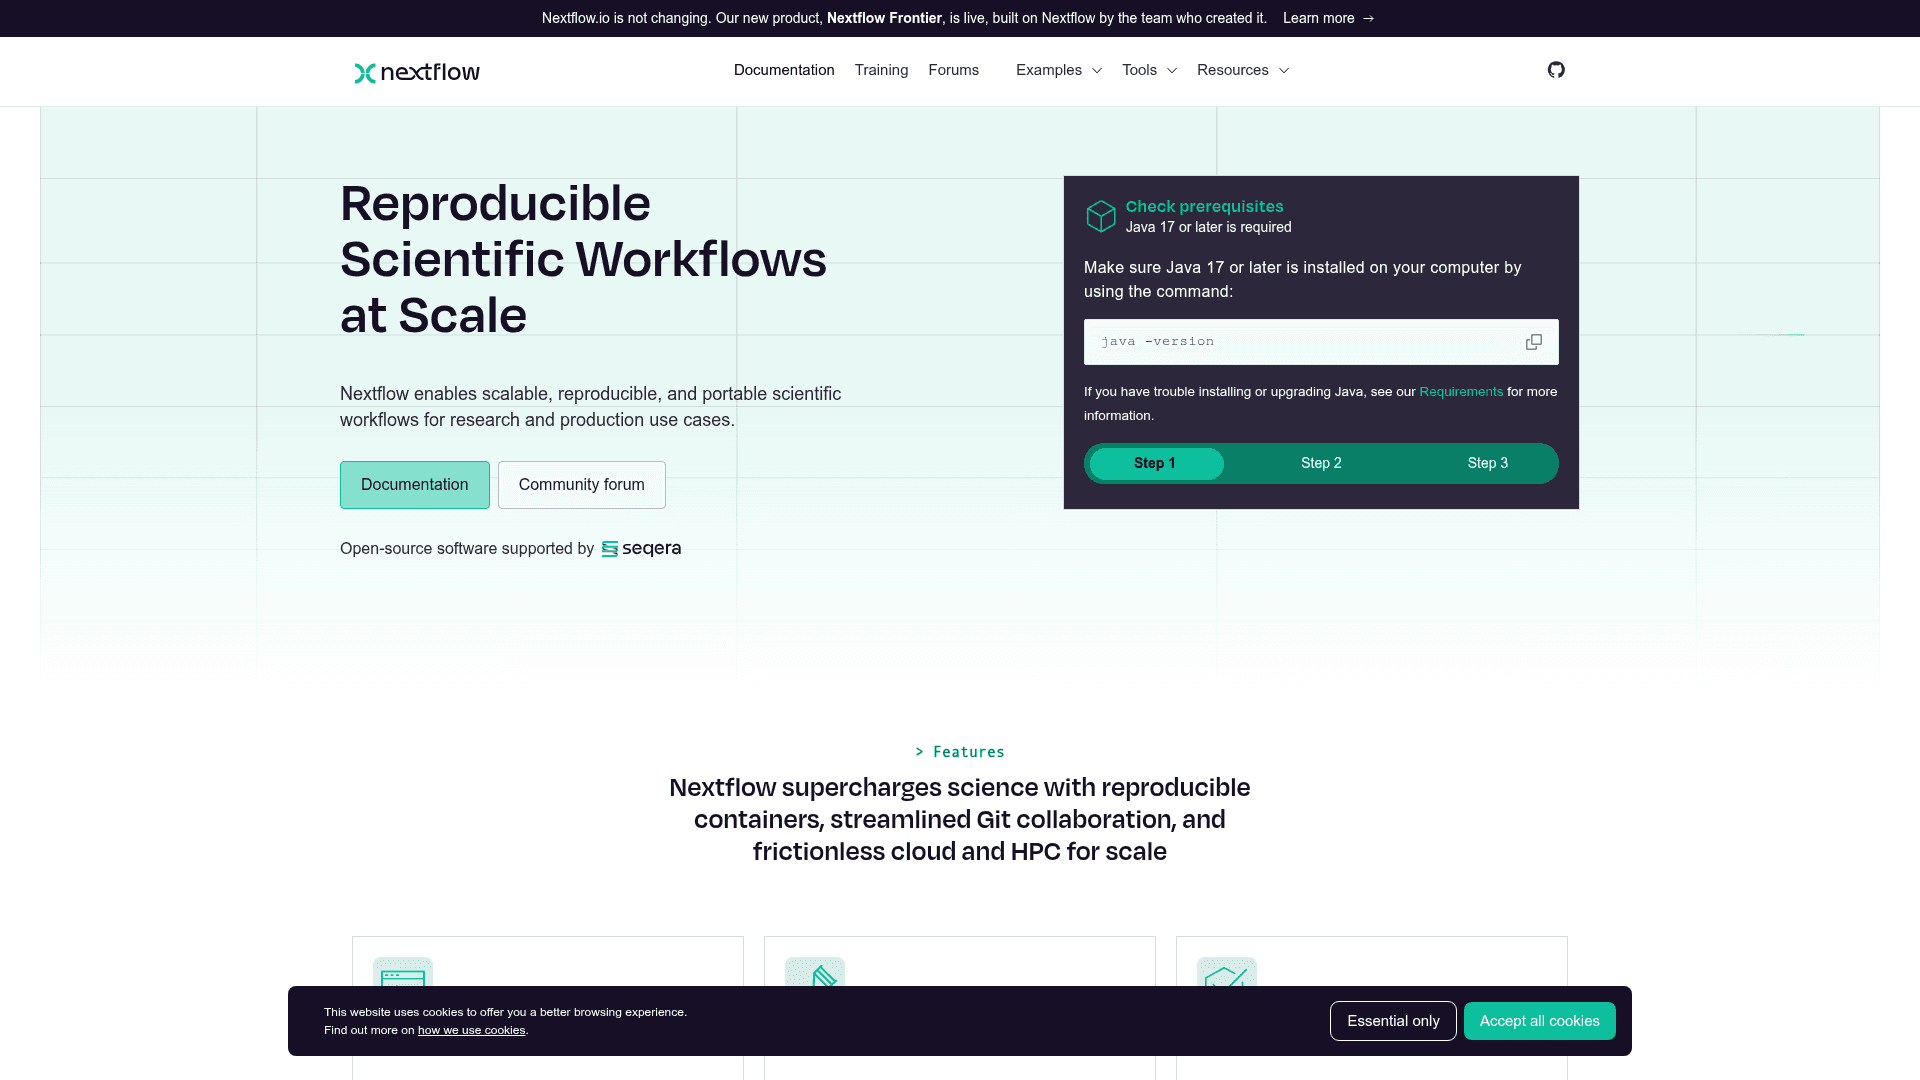Click the Seqera logo
The height and width of the screenshot is (1080, 1920).
click(641, 549)
